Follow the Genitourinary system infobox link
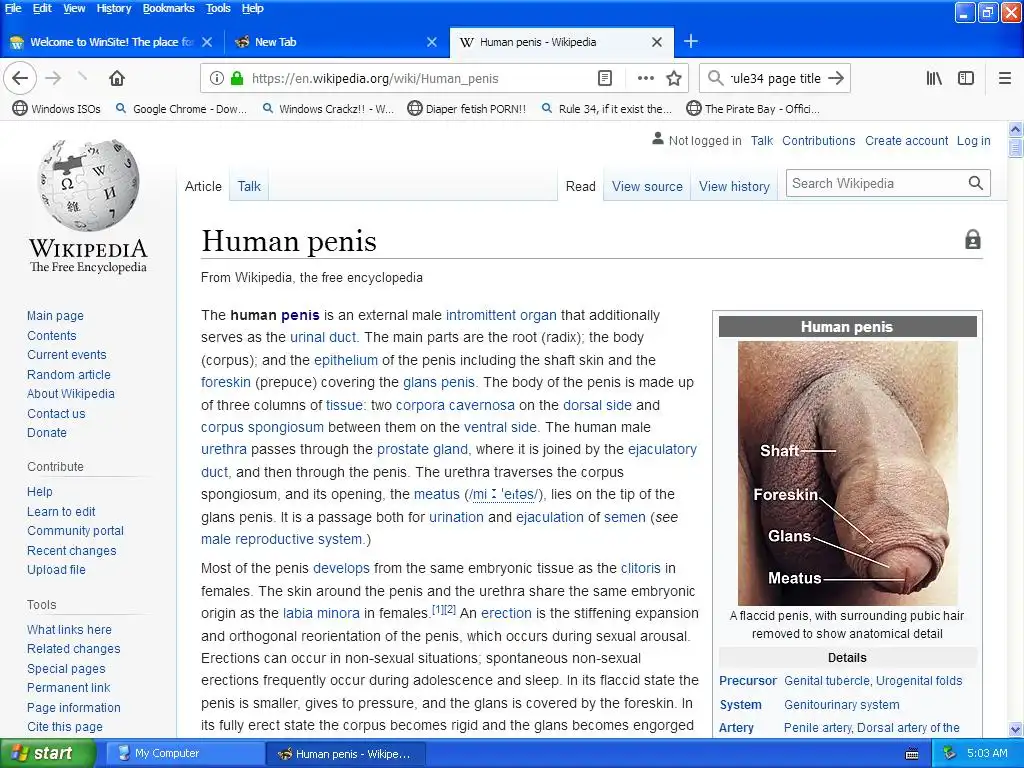 coord(842,705)
